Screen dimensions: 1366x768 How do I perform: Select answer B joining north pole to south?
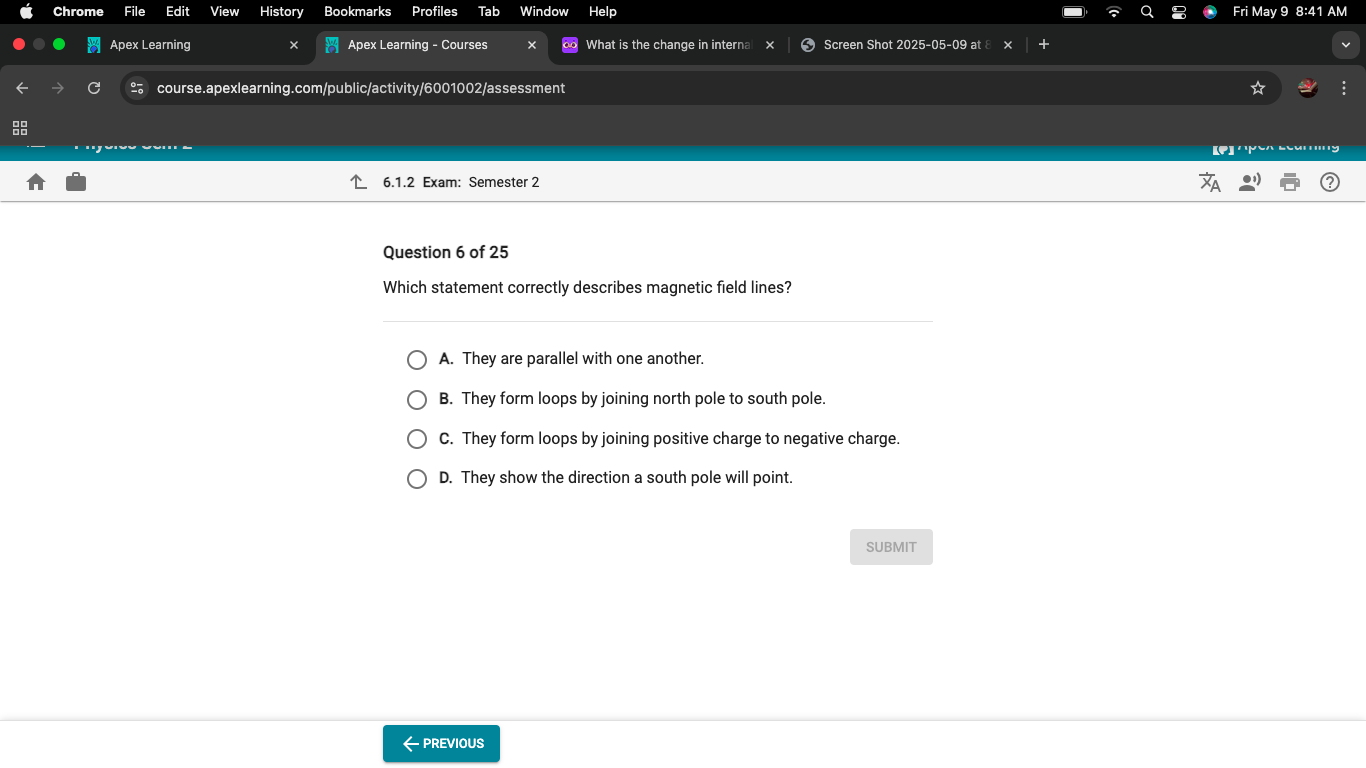[417, 399]
